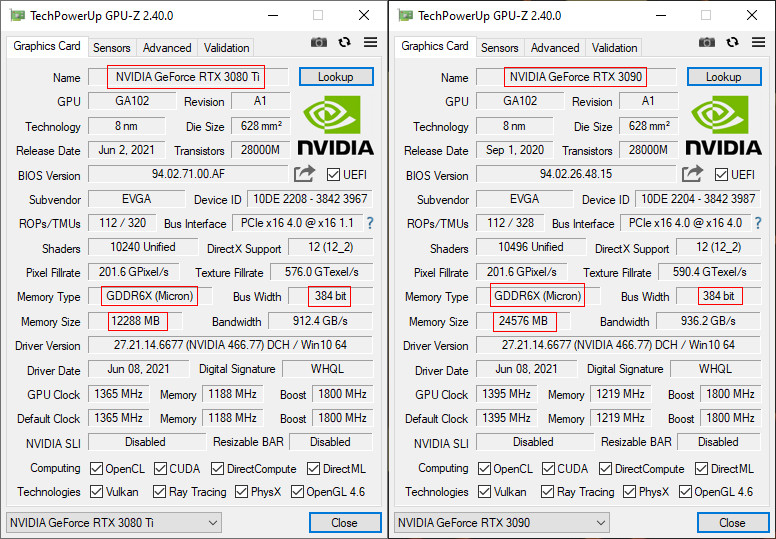
Task: Take screenshot in RTX 3090 window
Action: click(x=707, y=43)
